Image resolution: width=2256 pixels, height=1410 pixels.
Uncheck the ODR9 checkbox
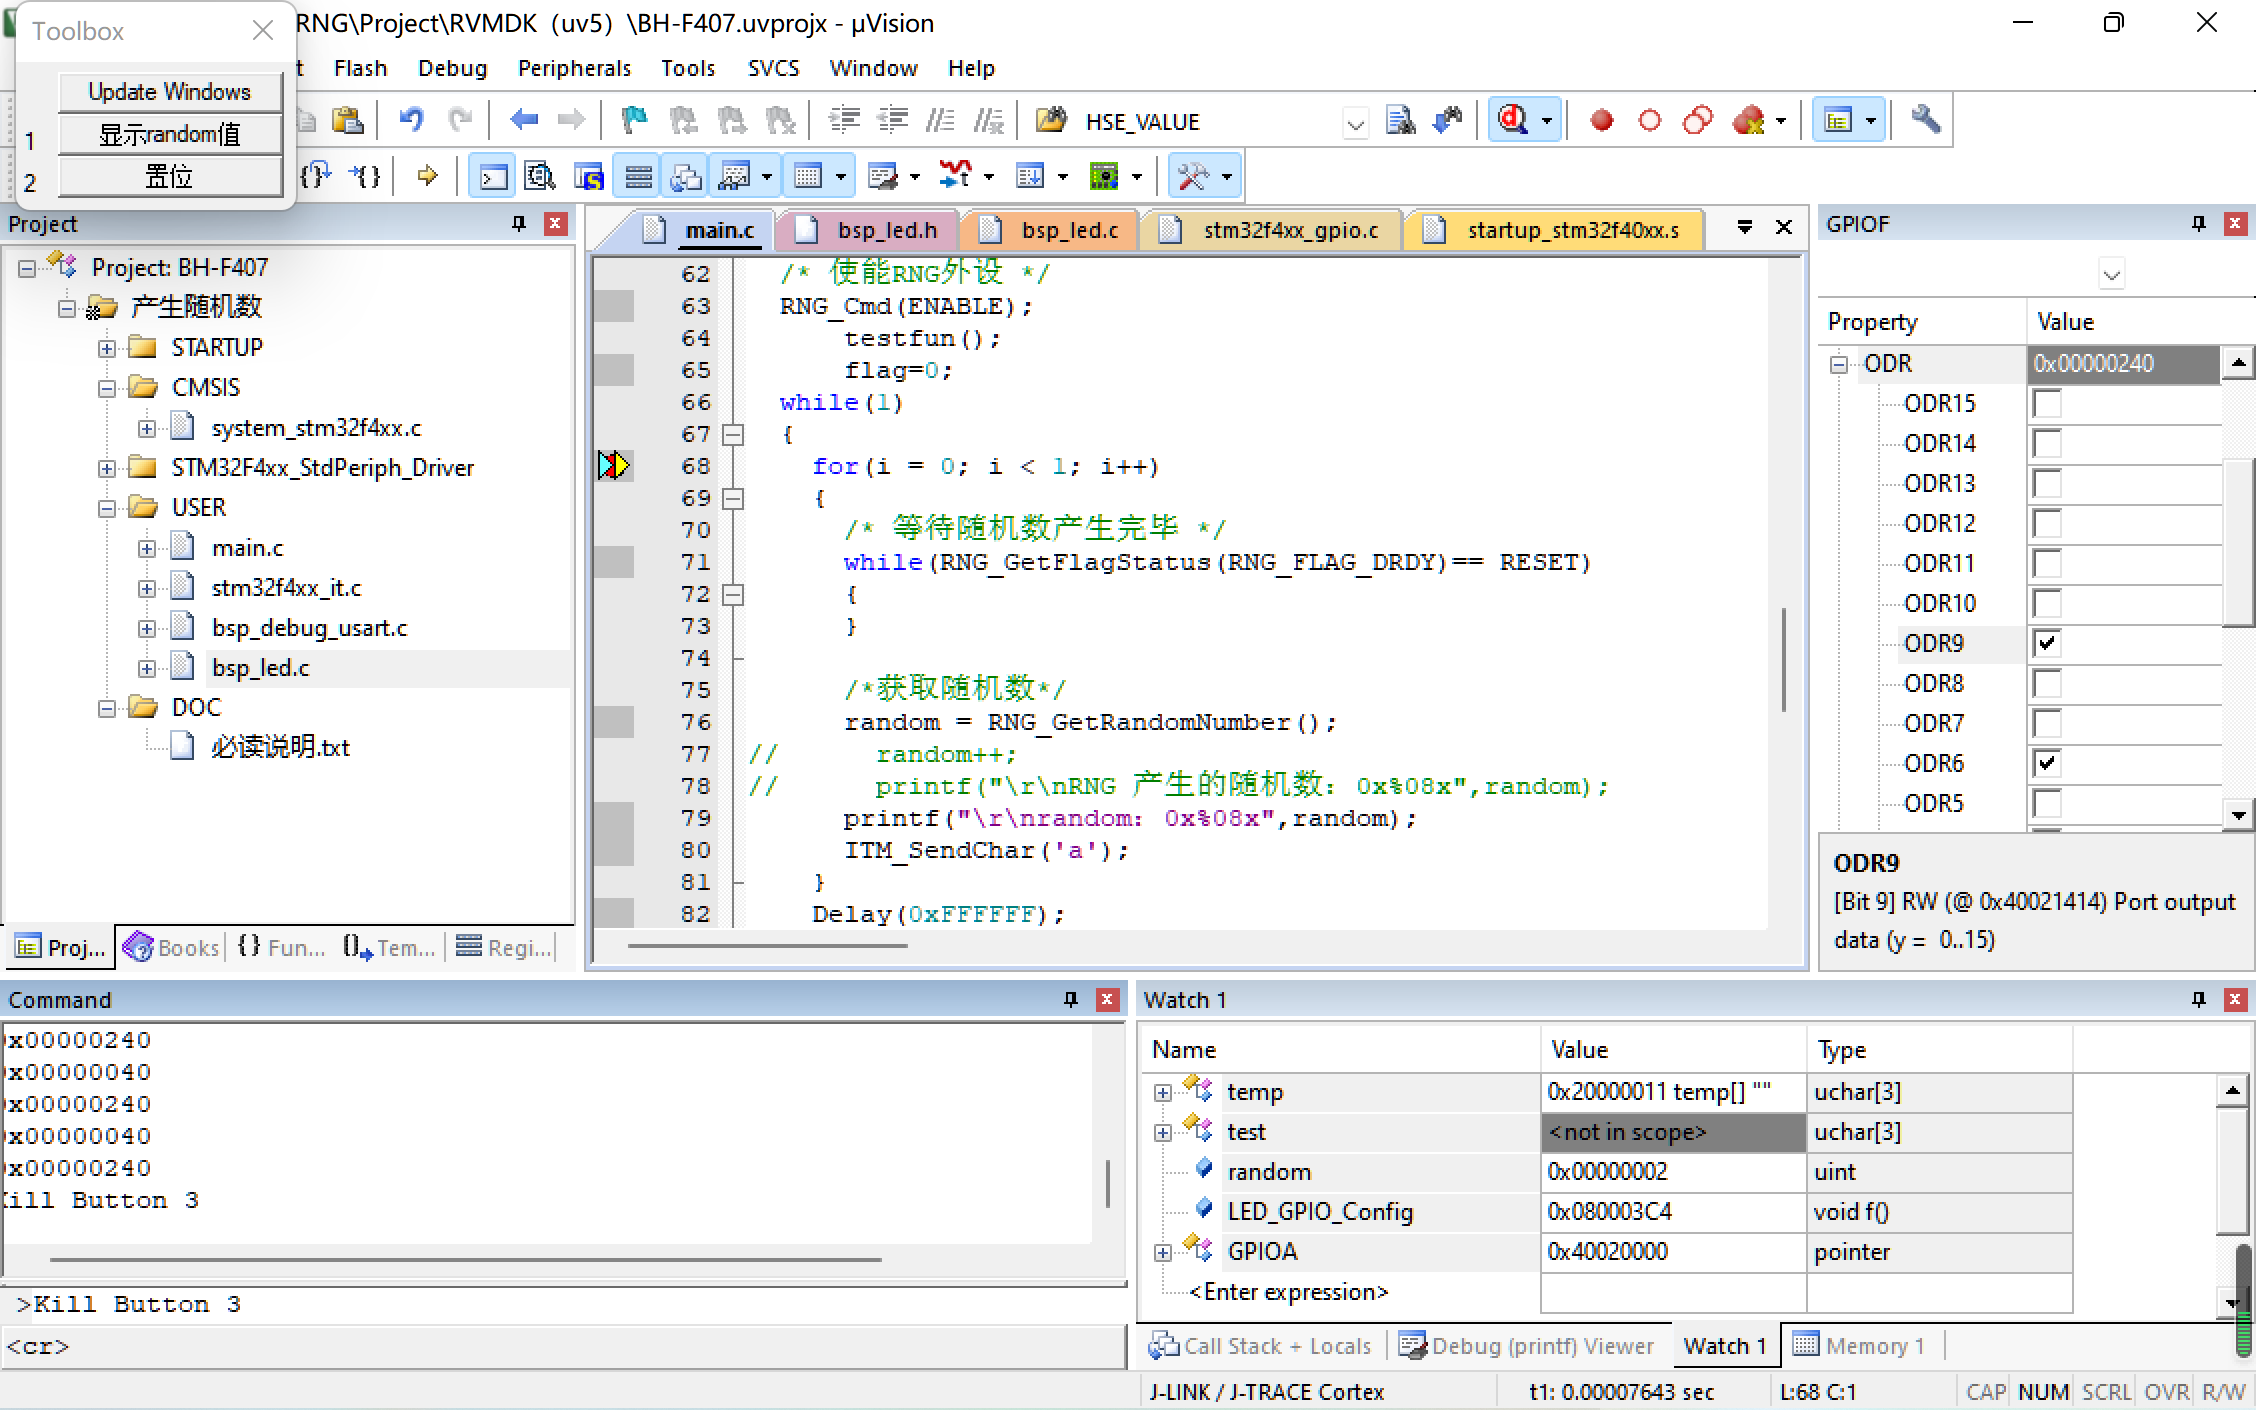(2047, 644)
